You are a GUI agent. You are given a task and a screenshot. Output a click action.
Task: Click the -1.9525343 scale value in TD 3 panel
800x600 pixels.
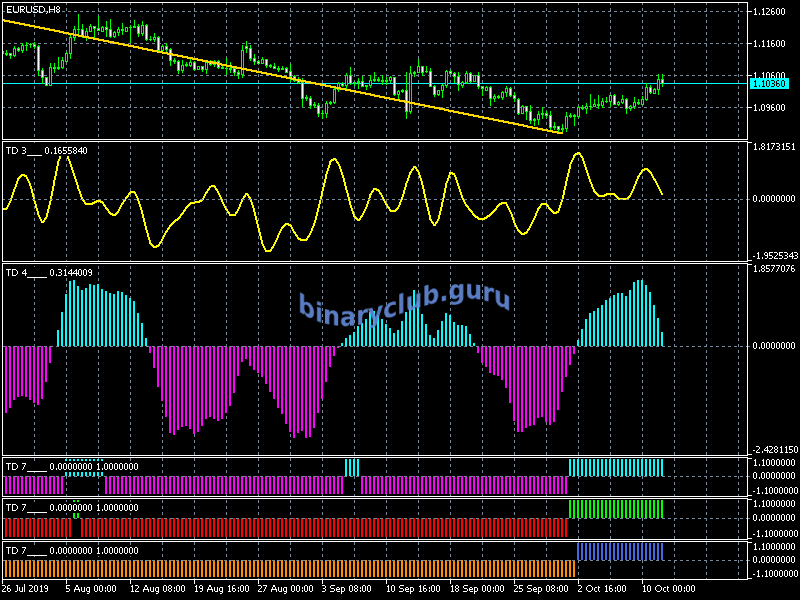[x=776, y=254]
